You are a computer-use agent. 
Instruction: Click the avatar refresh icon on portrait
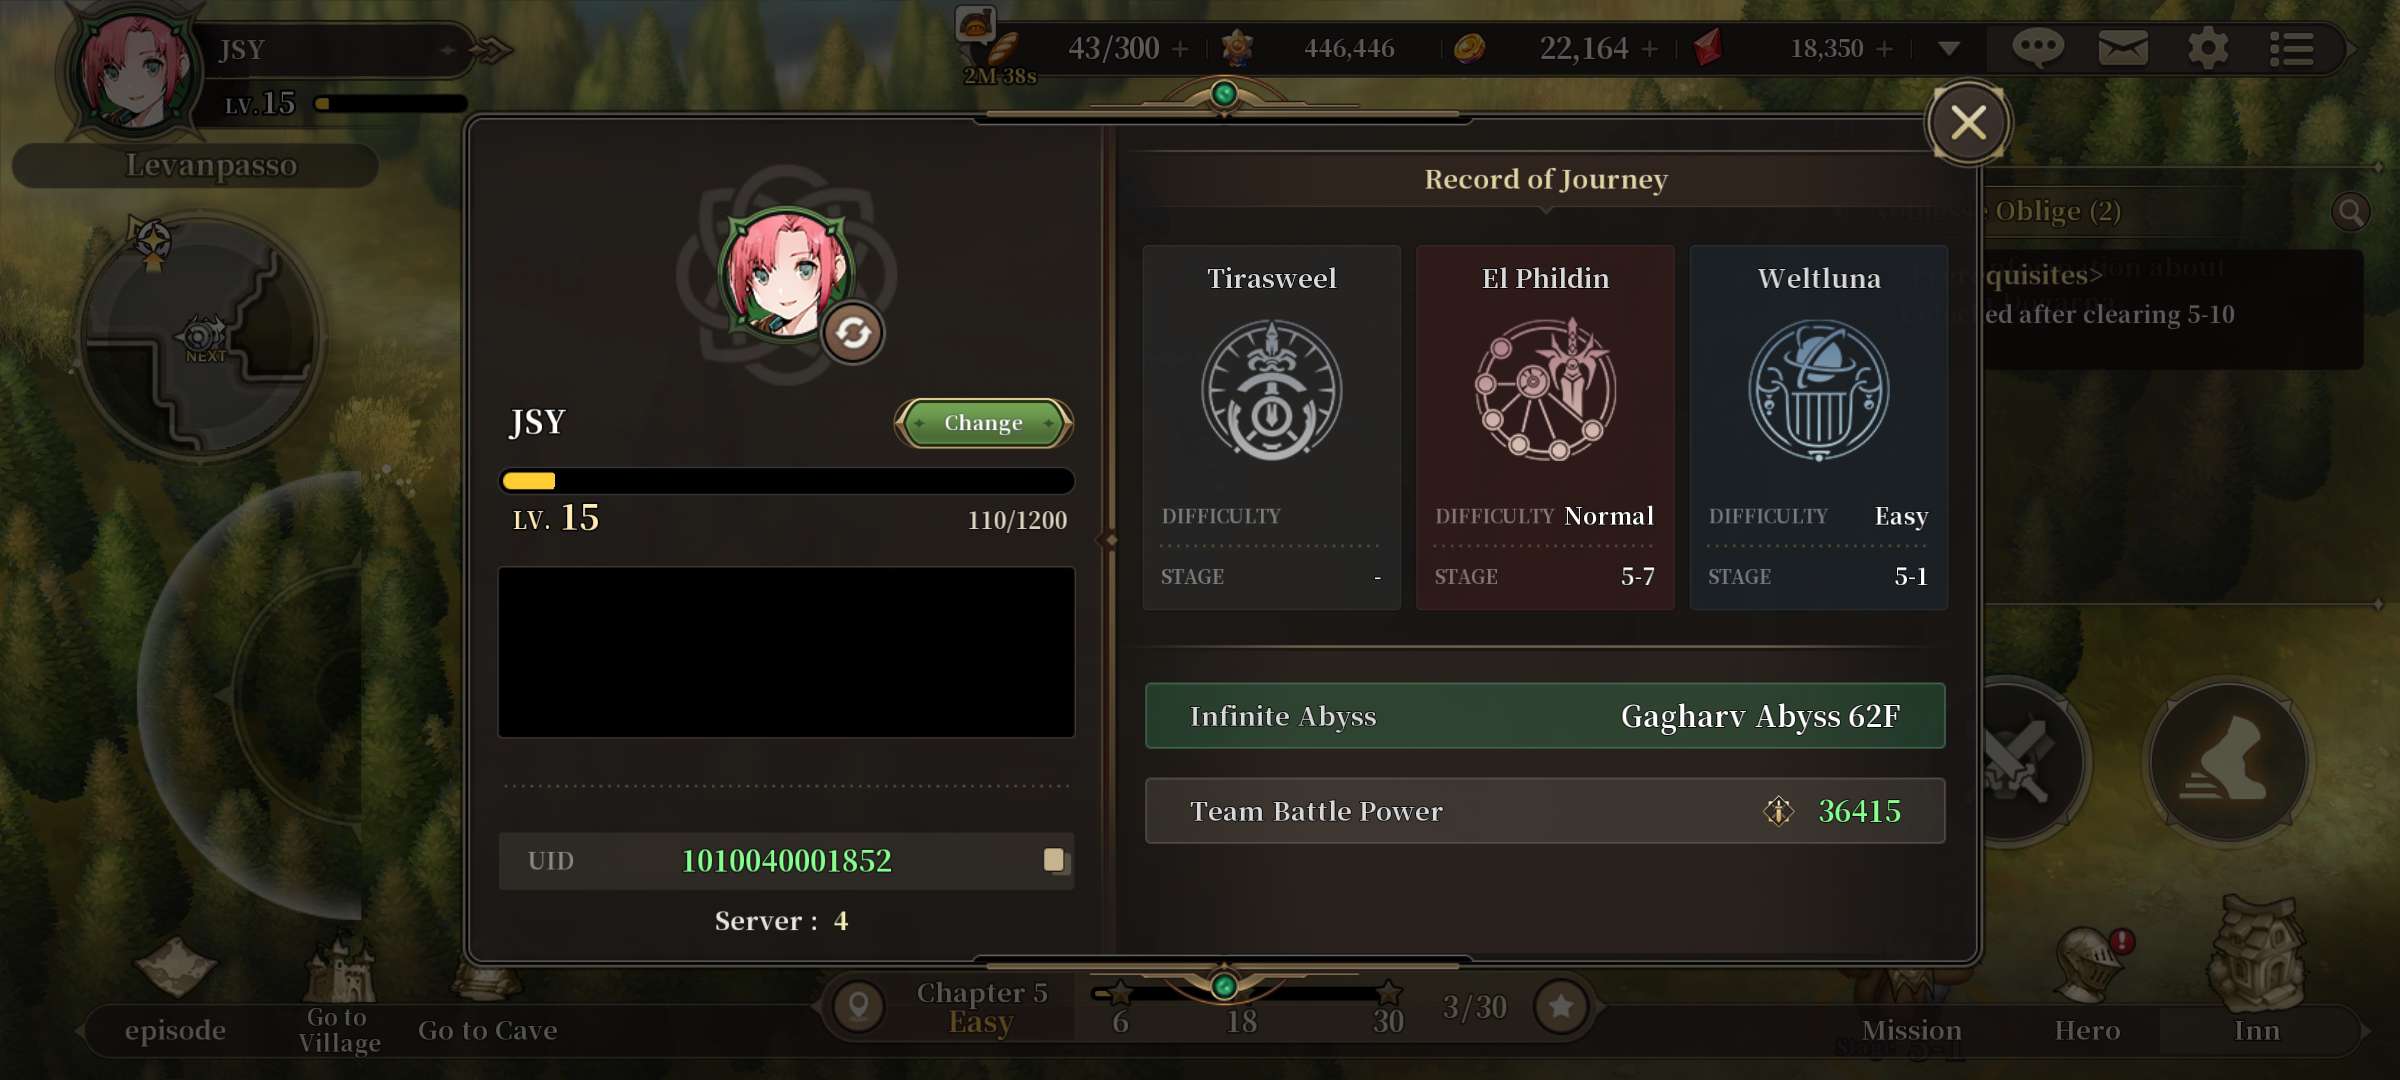point(853,333)
